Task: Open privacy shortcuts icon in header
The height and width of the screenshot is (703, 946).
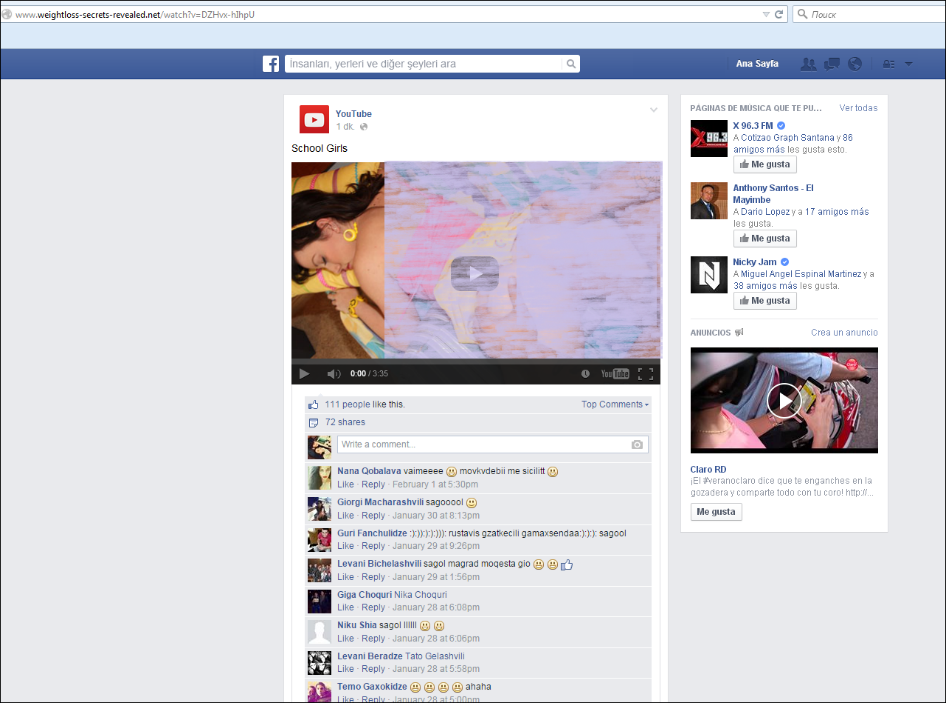Action: 889,64
